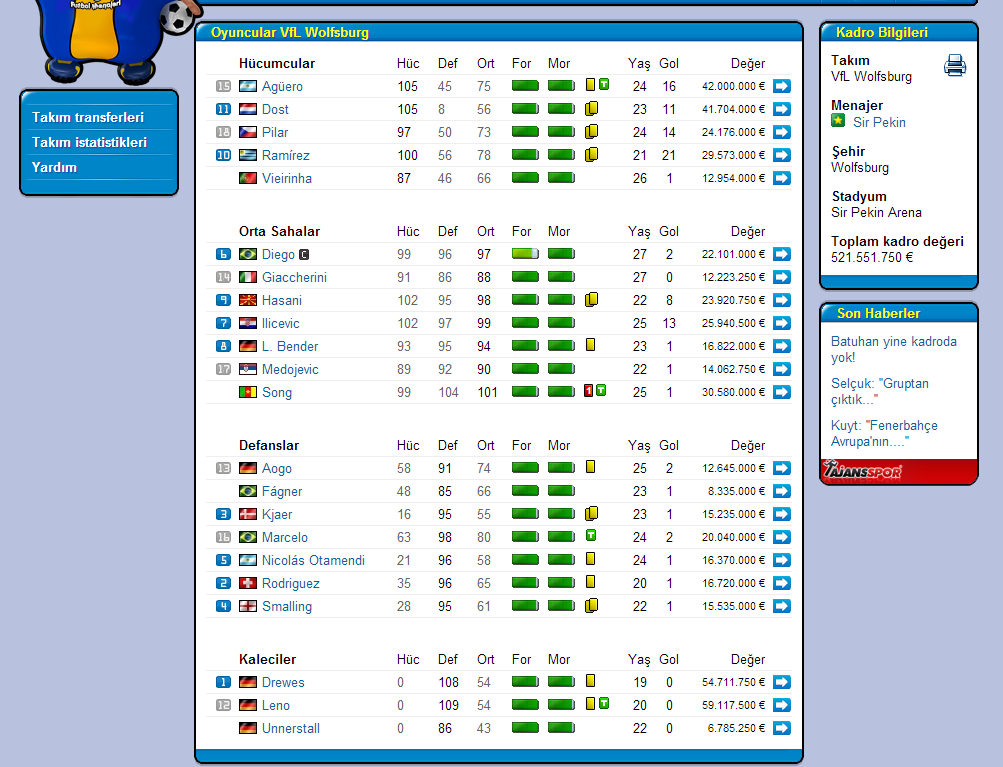Image resolution: width=1003 pixels, height=767 pixels.
Task: Click shirt number 1 icon beside Drewes
Action: (223, 683)
